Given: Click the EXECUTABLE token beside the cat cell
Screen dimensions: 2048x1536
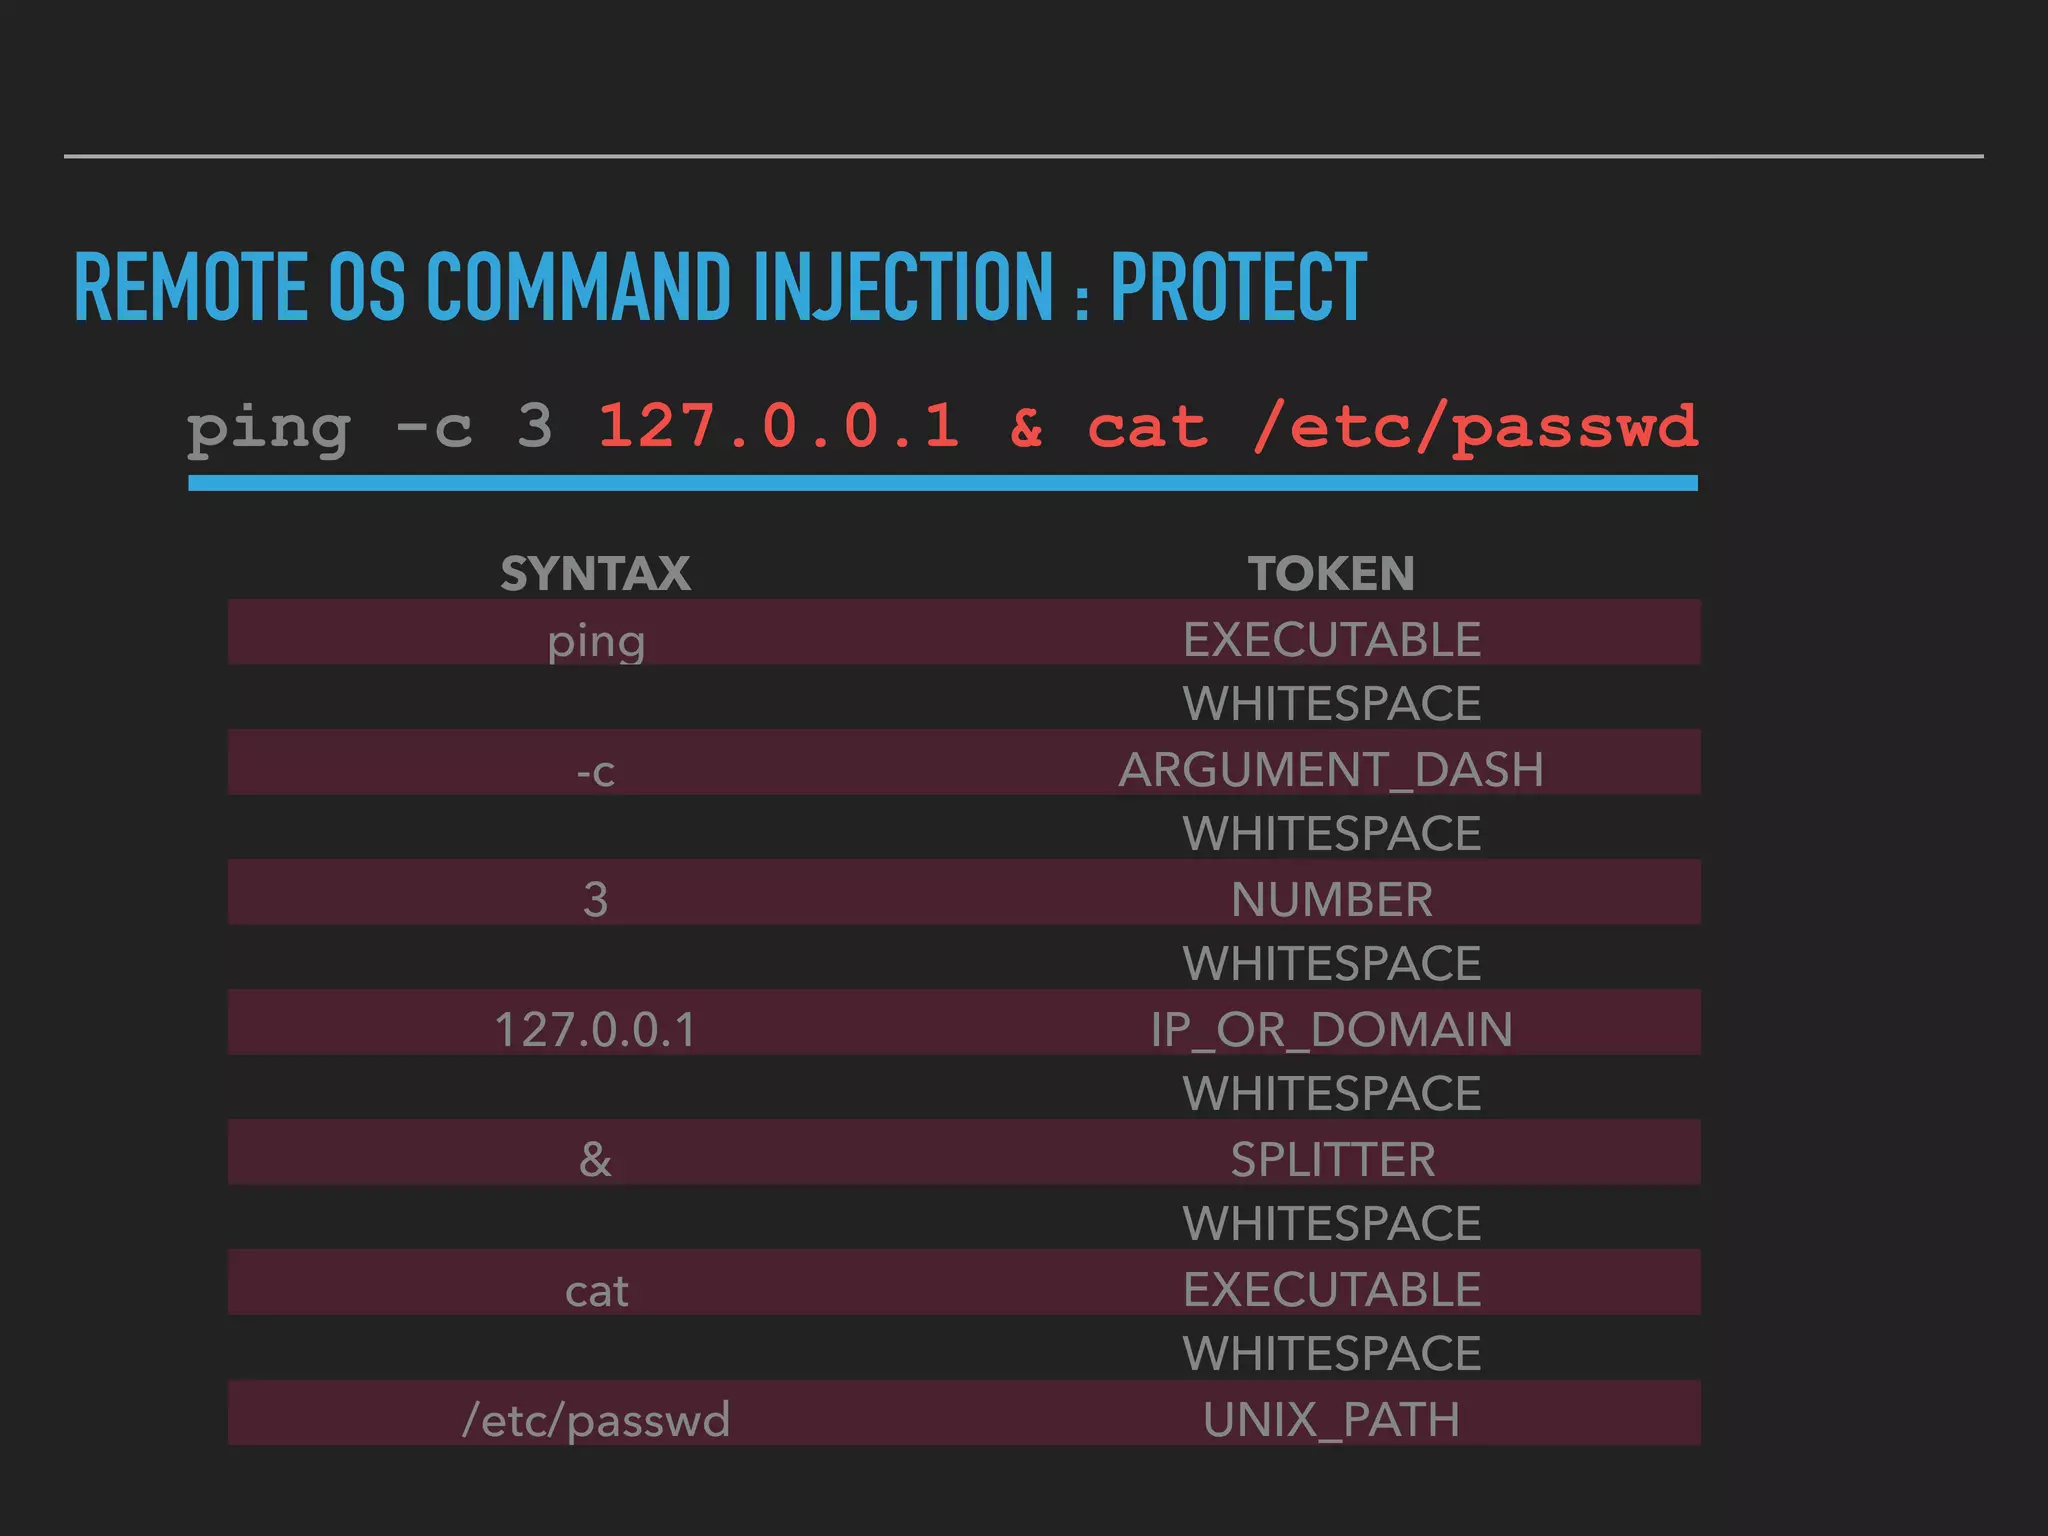Looking at the screenshot, I should pyautogui.click(x=1331, y=1290).
